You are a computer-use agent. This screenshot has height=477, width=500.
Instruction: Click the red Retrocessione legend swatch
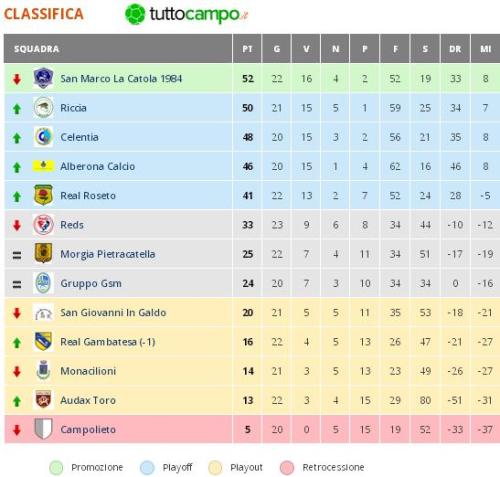pos(287,468)
